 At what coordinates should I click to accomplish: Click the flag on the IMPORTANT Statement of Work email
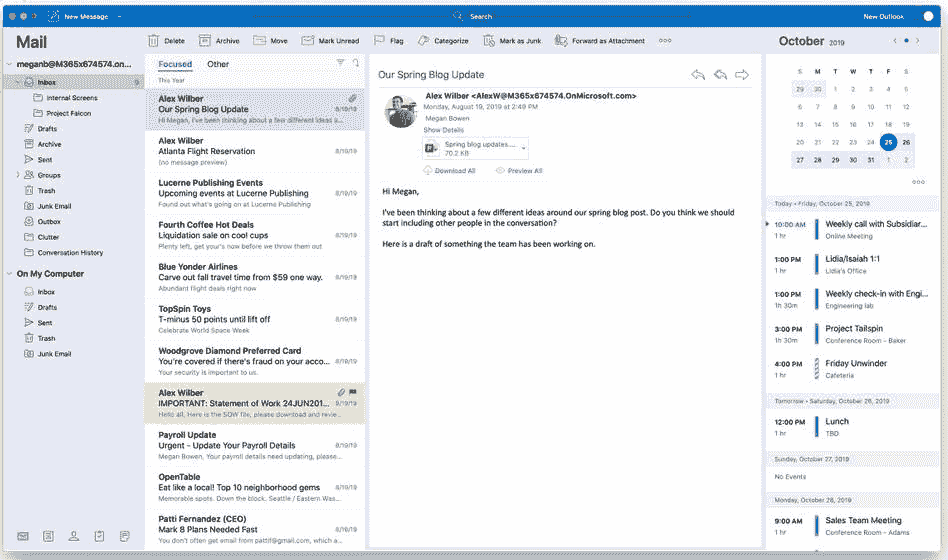coord(352,392)
